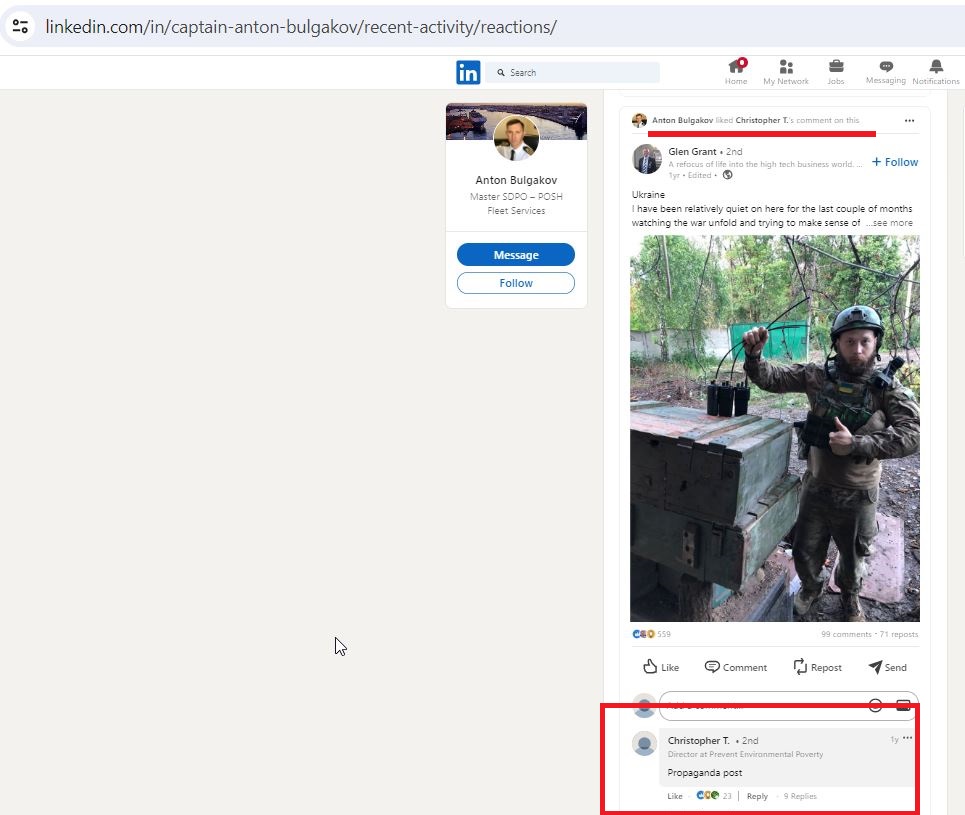Open the Anton Bulgakov name in sidebar card
The height and width of the screenshot is (815, 965).
coord(516,180)
